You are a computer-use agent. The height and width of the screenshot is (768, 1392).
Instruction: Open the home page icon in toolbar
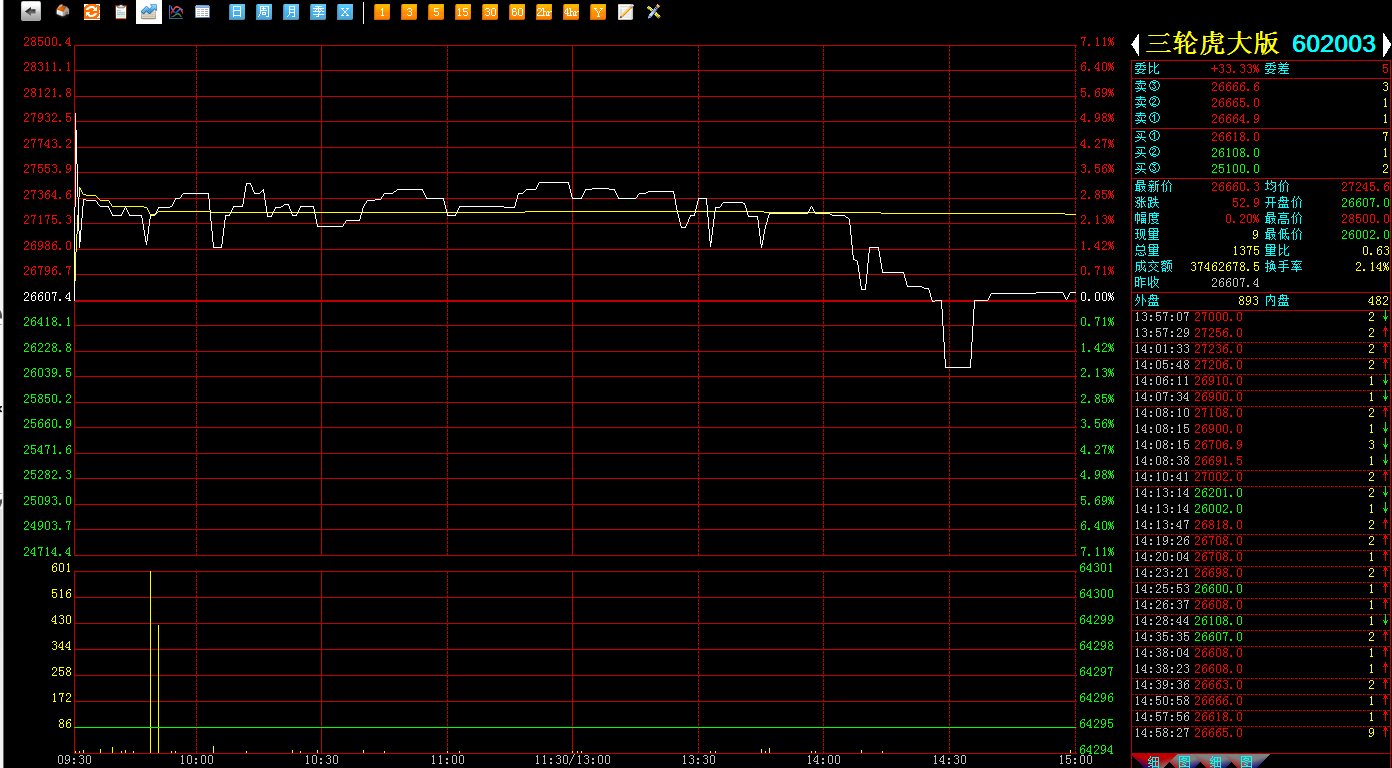tap(62, 12)
